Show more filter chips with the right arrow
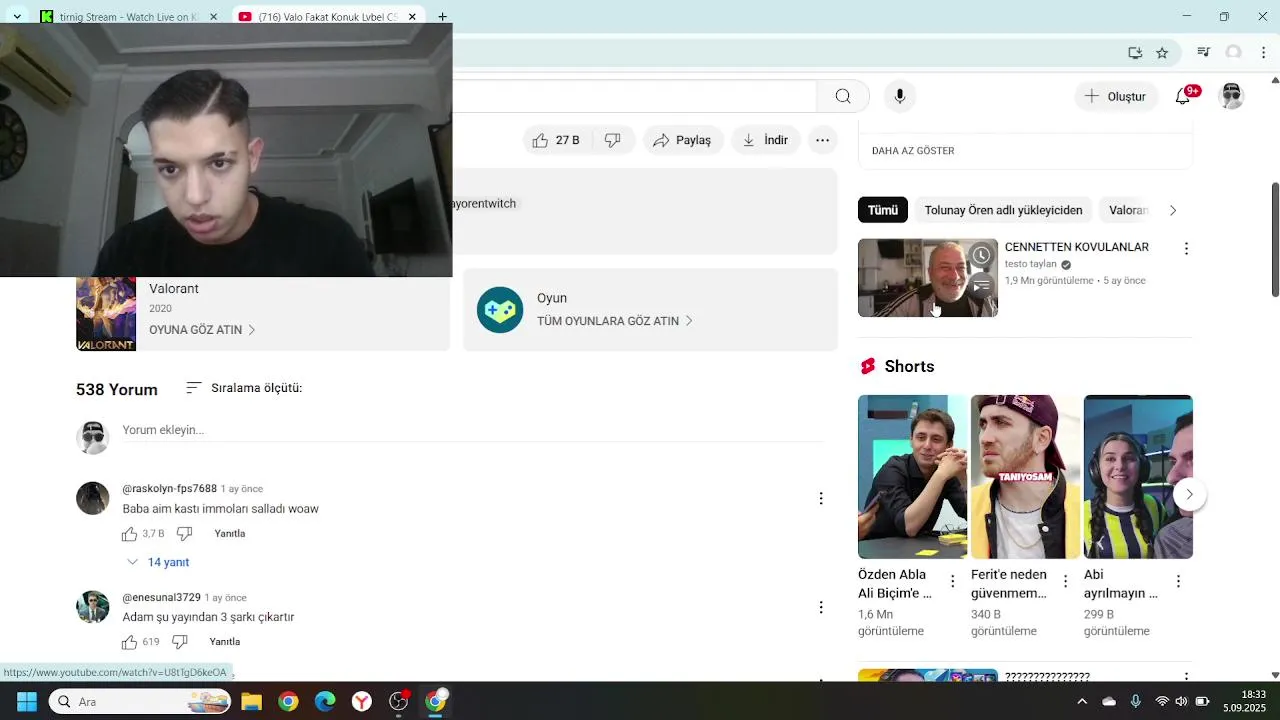 click(1173, 210)
